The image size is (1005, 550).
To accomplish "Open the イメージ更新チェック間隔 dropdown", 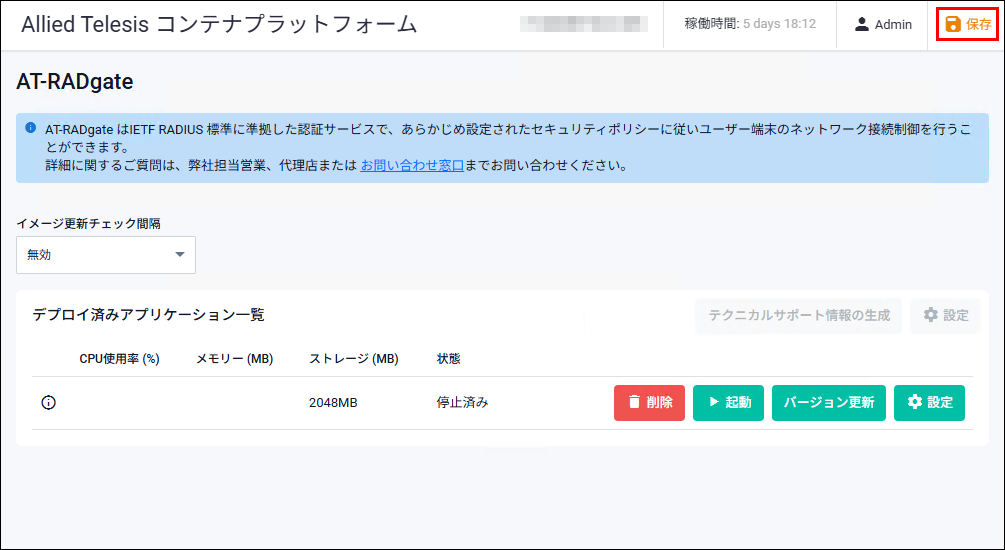I will pyautogui.click(x=106, y=255).
